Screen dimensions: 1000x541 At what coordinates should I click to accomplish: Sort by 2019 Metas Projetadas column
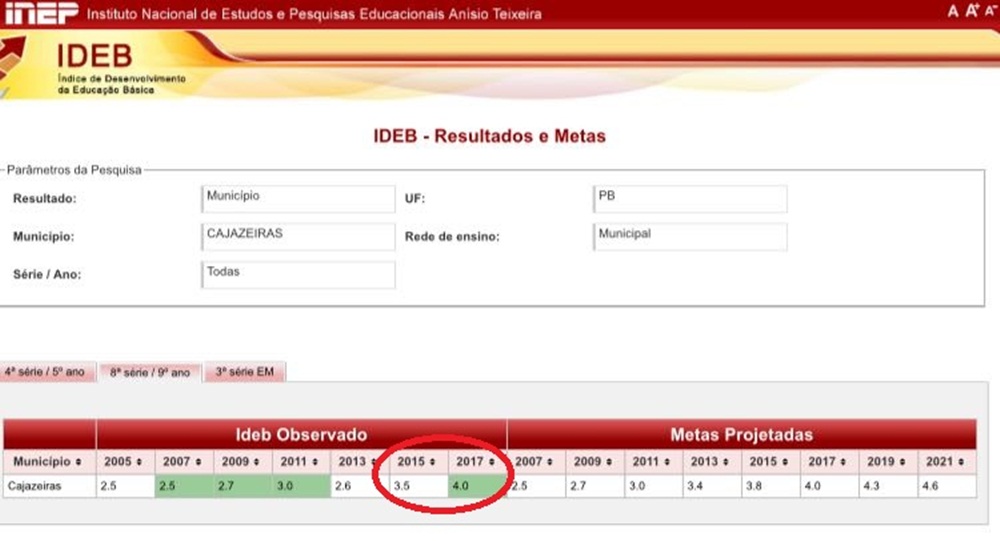[888, 462]
